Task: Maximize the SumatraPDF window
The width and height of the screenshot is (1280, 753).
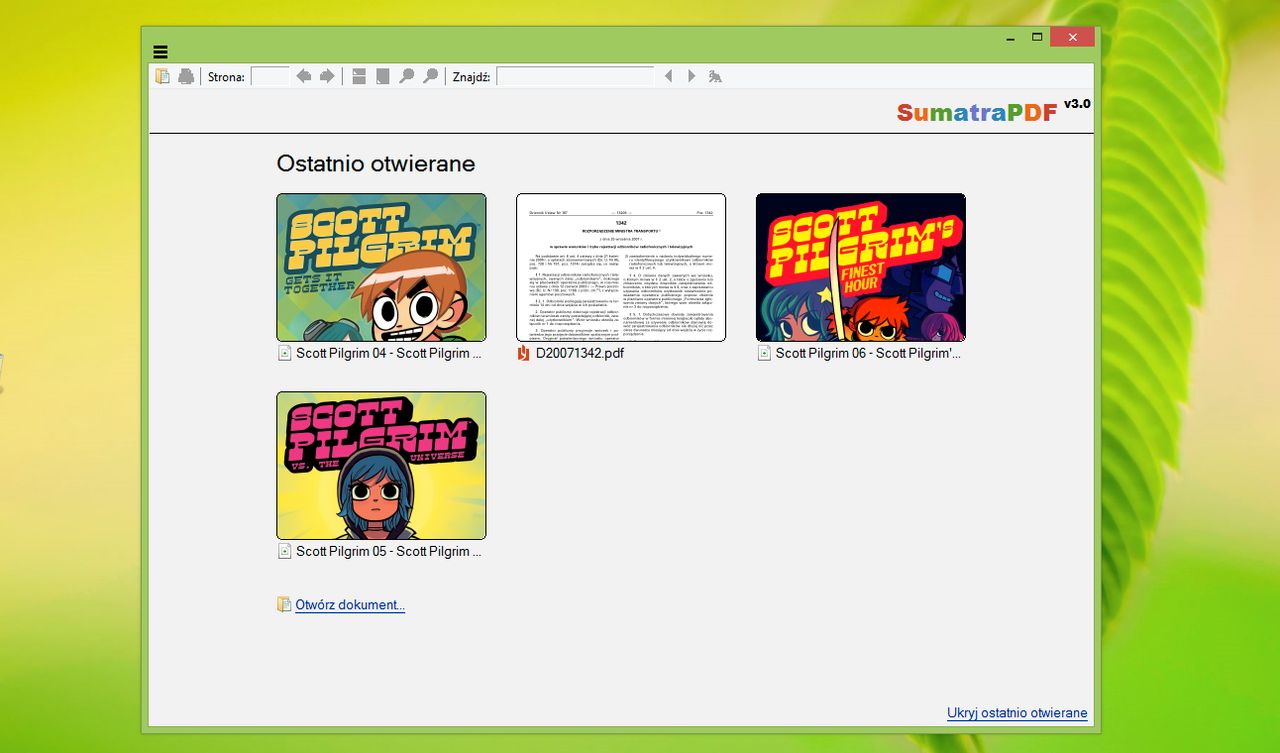Action: click(1037, 37)
